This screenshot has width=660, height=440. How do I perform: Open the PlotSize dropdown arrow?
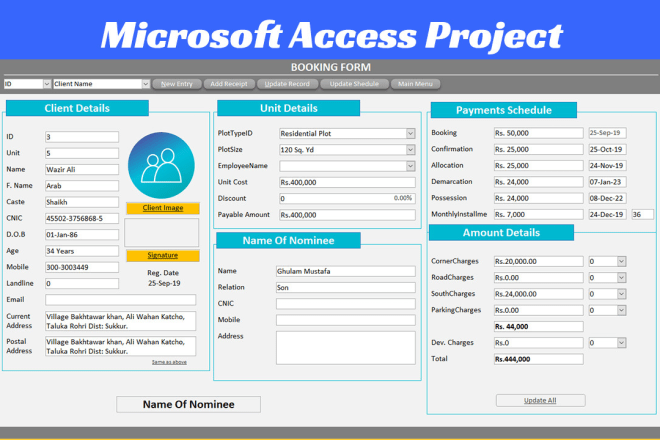coord(410,150)
